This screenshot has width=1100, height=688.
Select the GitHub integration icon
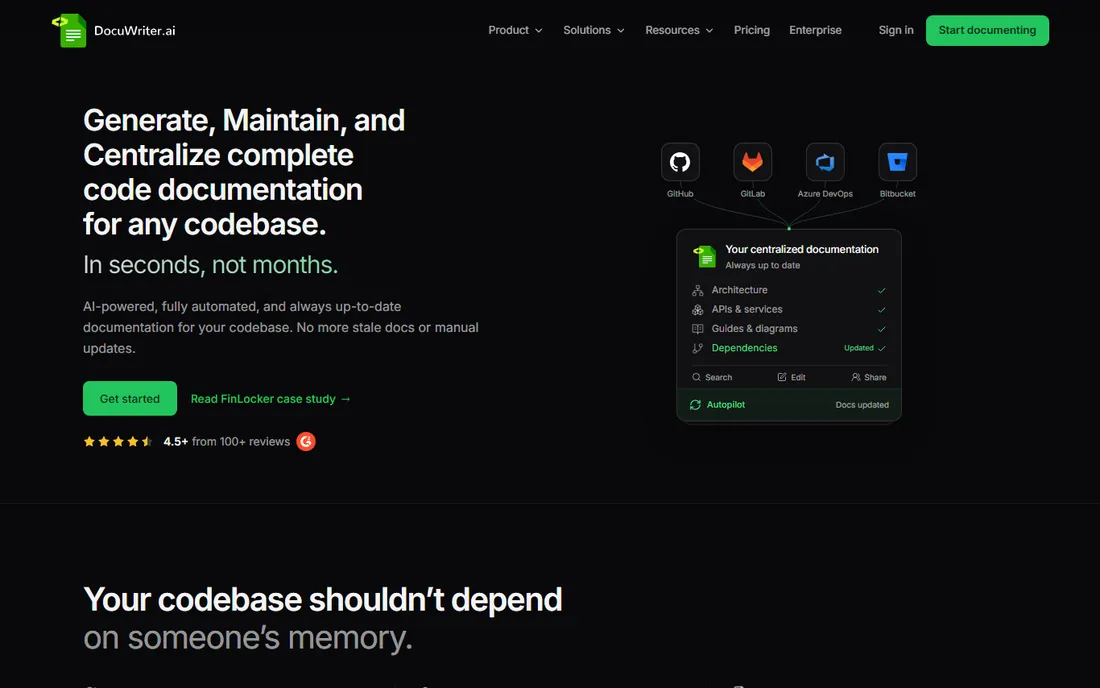click(x=680, y=162)
